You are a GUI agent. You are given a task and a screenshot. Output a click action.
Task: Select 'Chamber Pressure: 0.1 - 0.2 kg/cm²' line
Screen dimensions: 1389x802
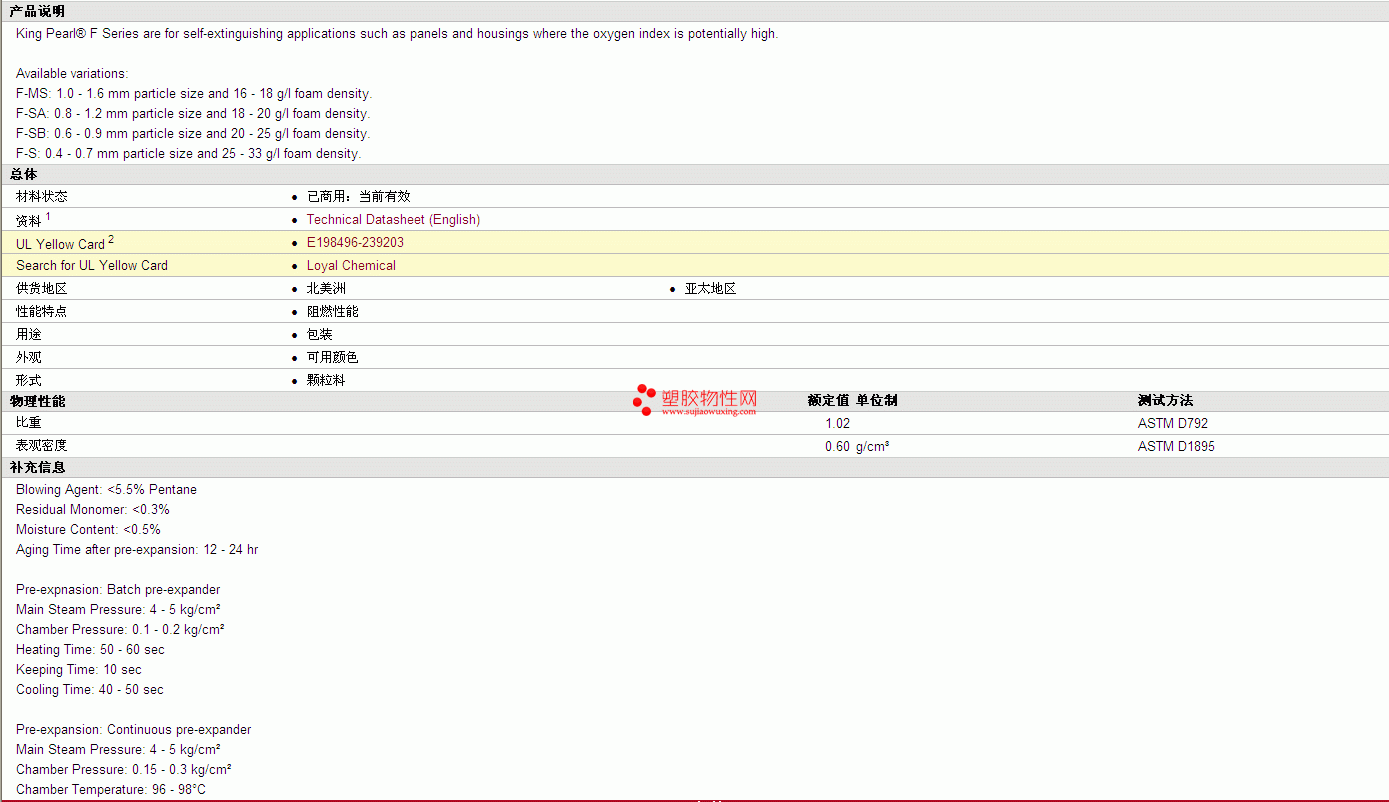[x=120, y=629]
